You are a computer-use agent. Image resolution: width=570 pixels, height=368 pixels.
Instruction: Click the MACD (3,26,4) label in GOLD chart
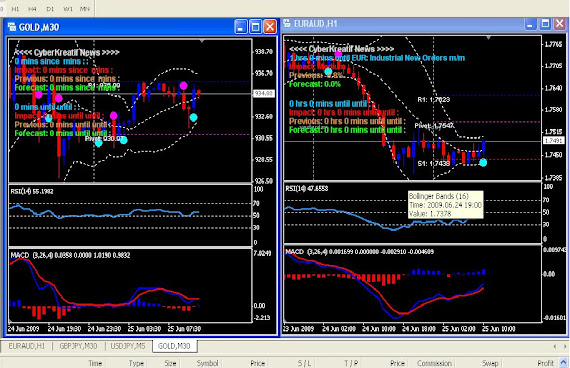70,255
